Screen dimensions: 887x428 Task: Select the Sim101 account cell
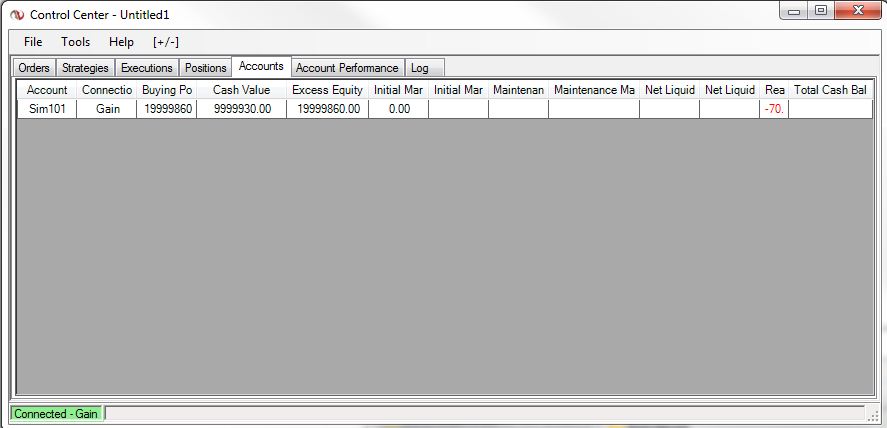pos(47,109)
